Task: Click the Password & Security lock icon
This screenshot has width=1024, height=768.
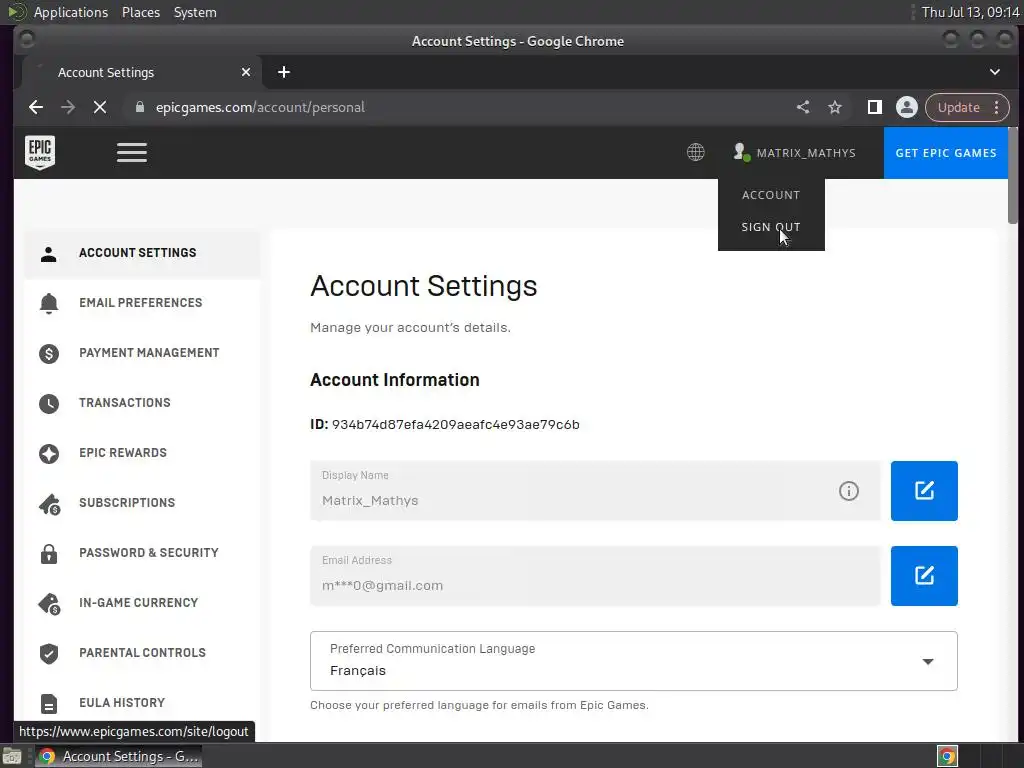Action: (x=48, y=554)
